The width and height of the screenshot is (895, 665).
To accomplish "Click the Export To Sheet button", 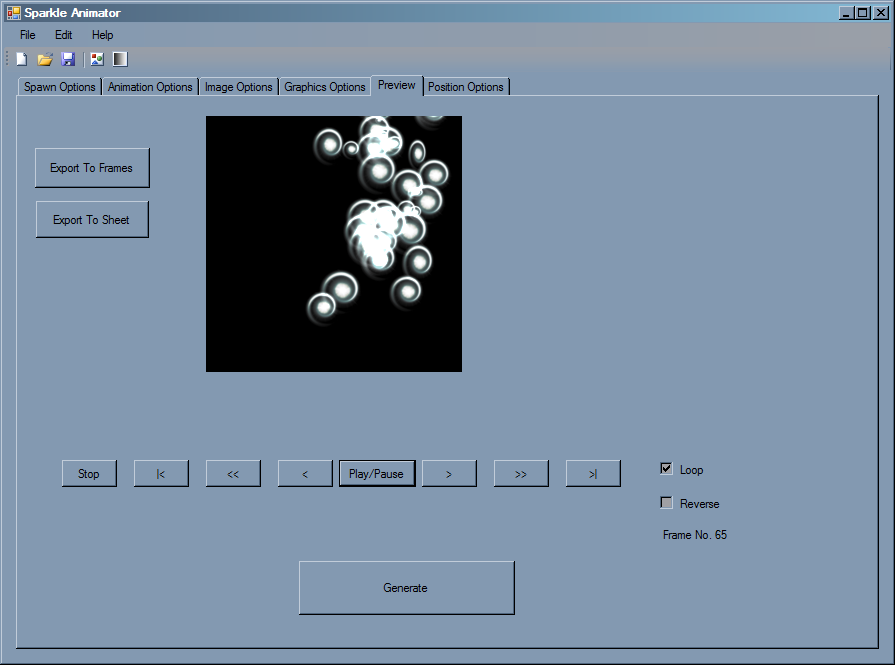I will pyautogui.click(x=91, y=218).
